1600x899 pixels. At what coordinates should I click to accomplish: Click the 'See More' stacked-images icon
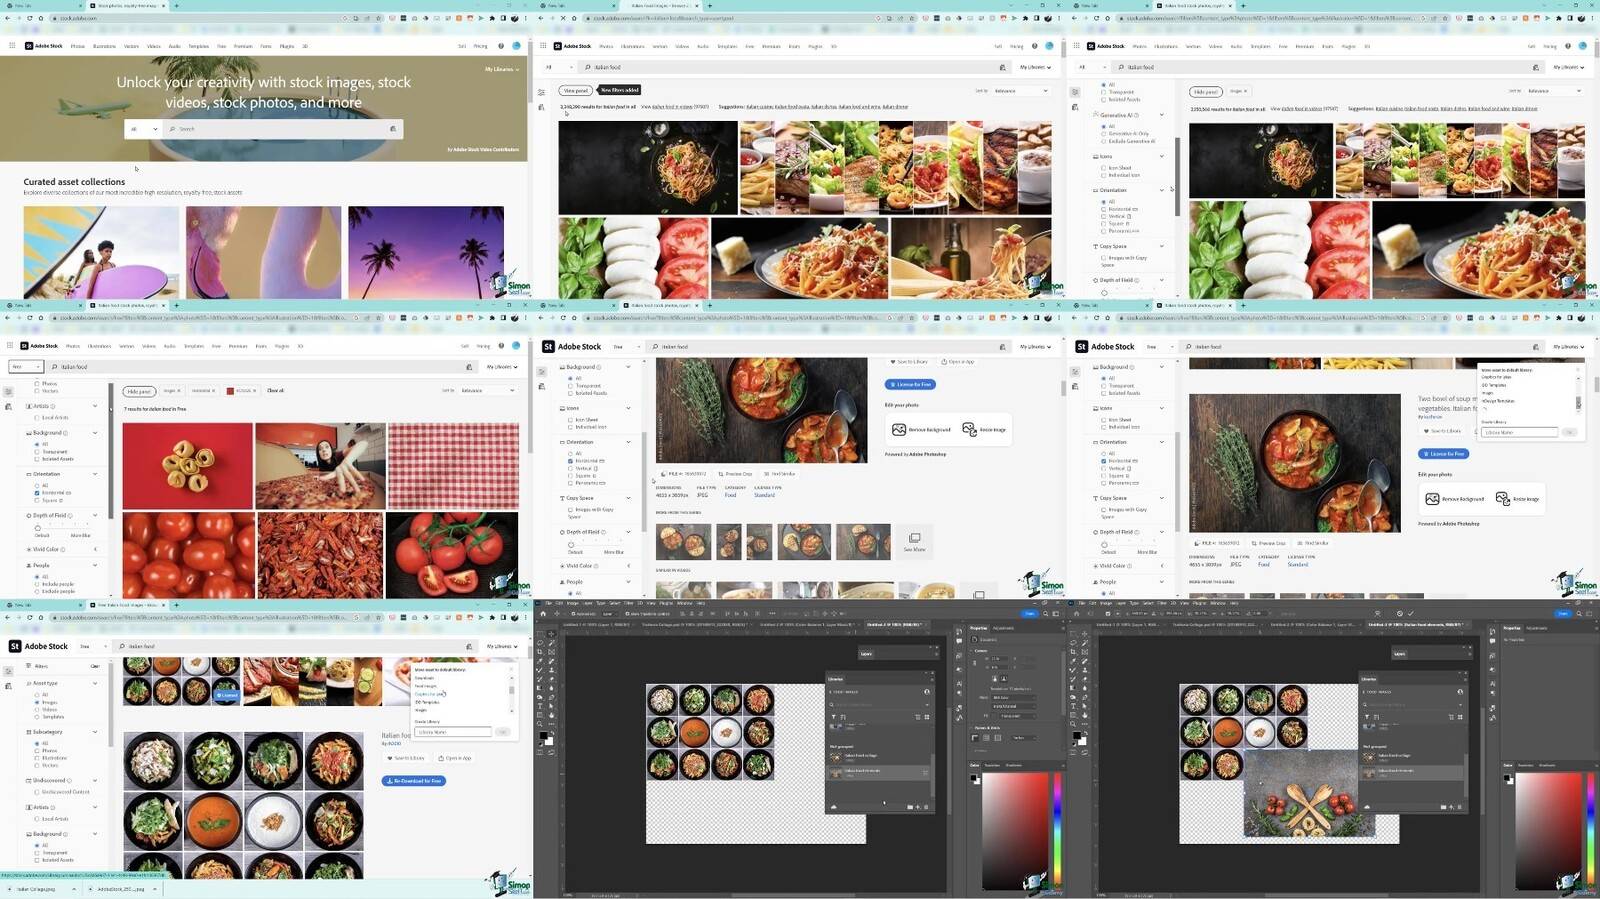tap(914, 539)
